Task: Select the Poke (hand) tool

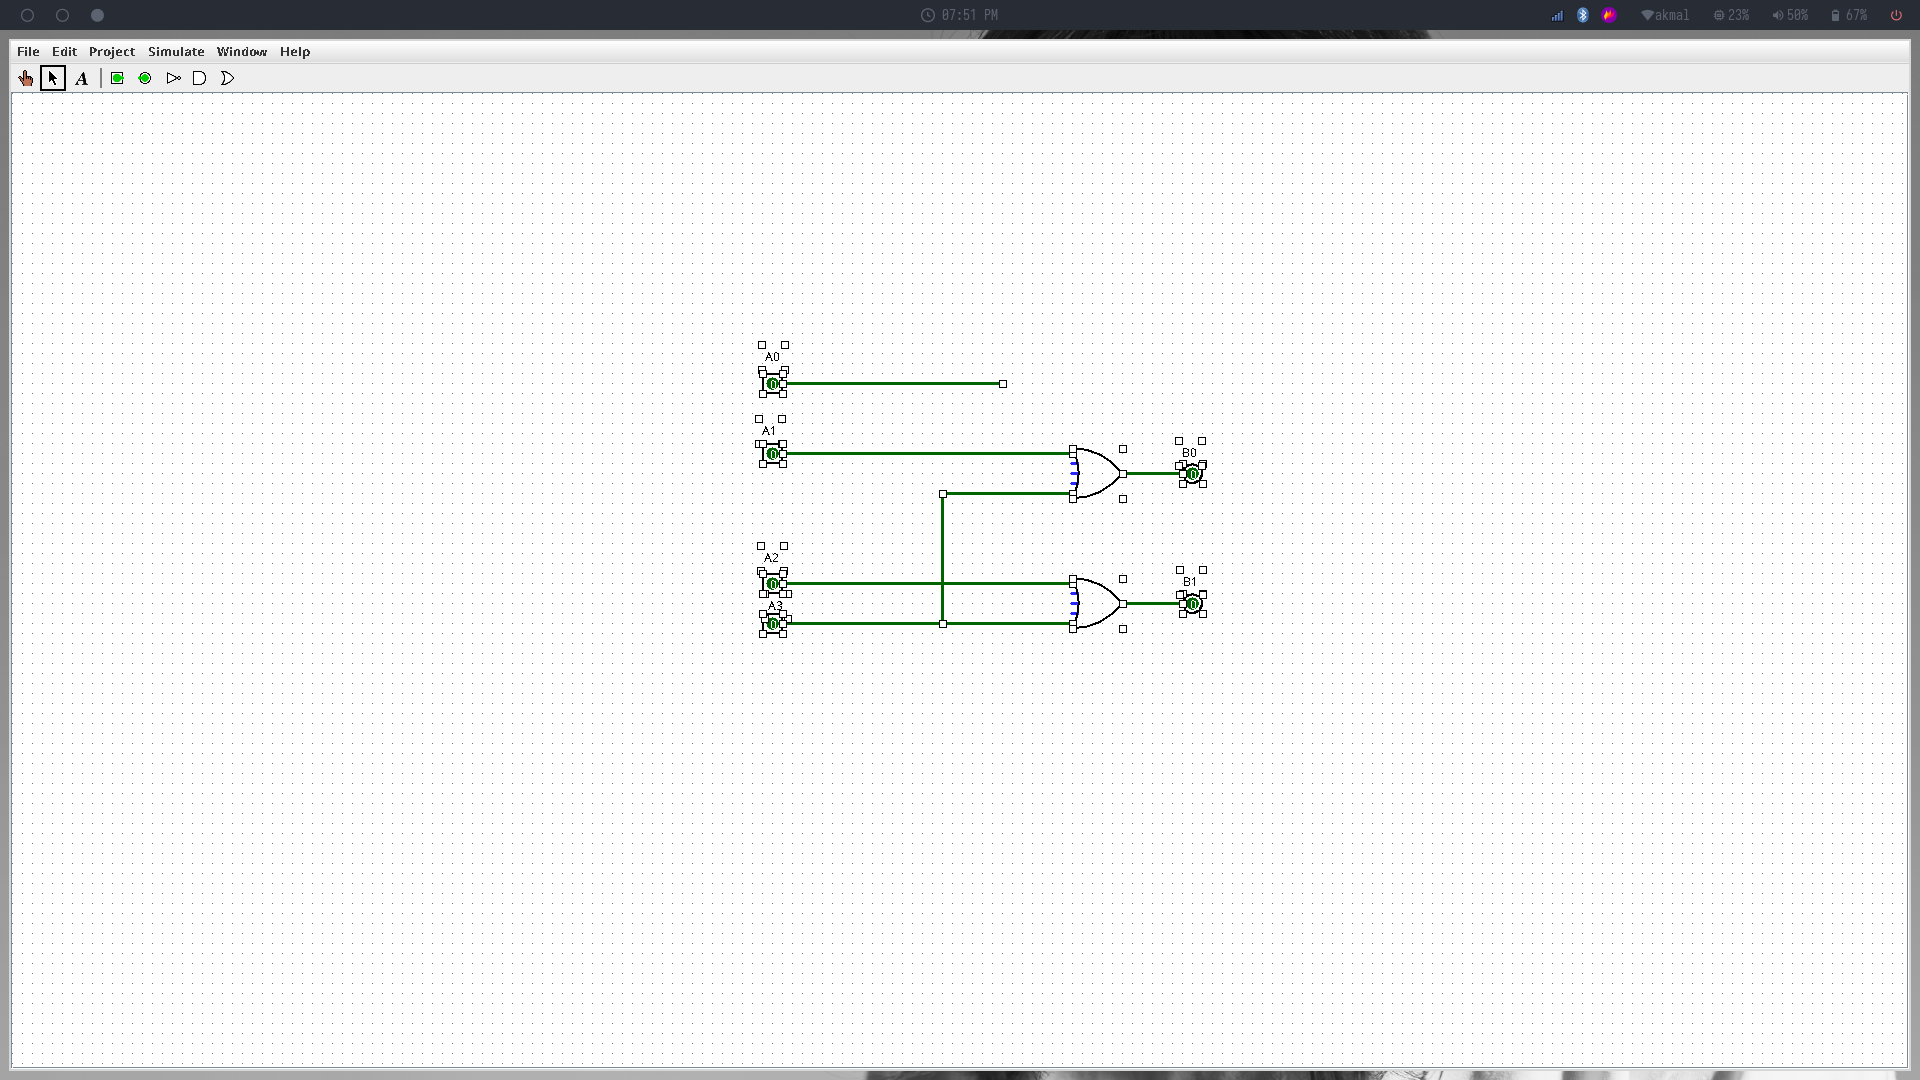Action: (25, 78)
